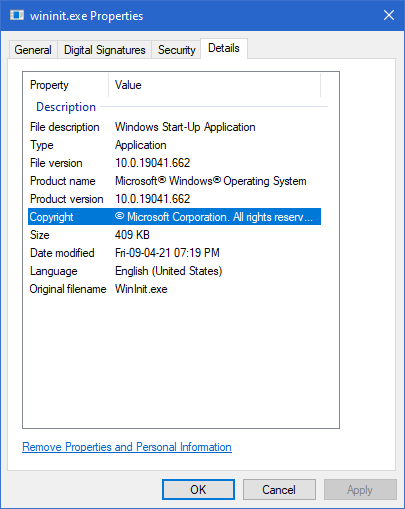The width and height of the screenshot is (405, 509).
Task: Select the Details tab
Action: pos(224,48)
